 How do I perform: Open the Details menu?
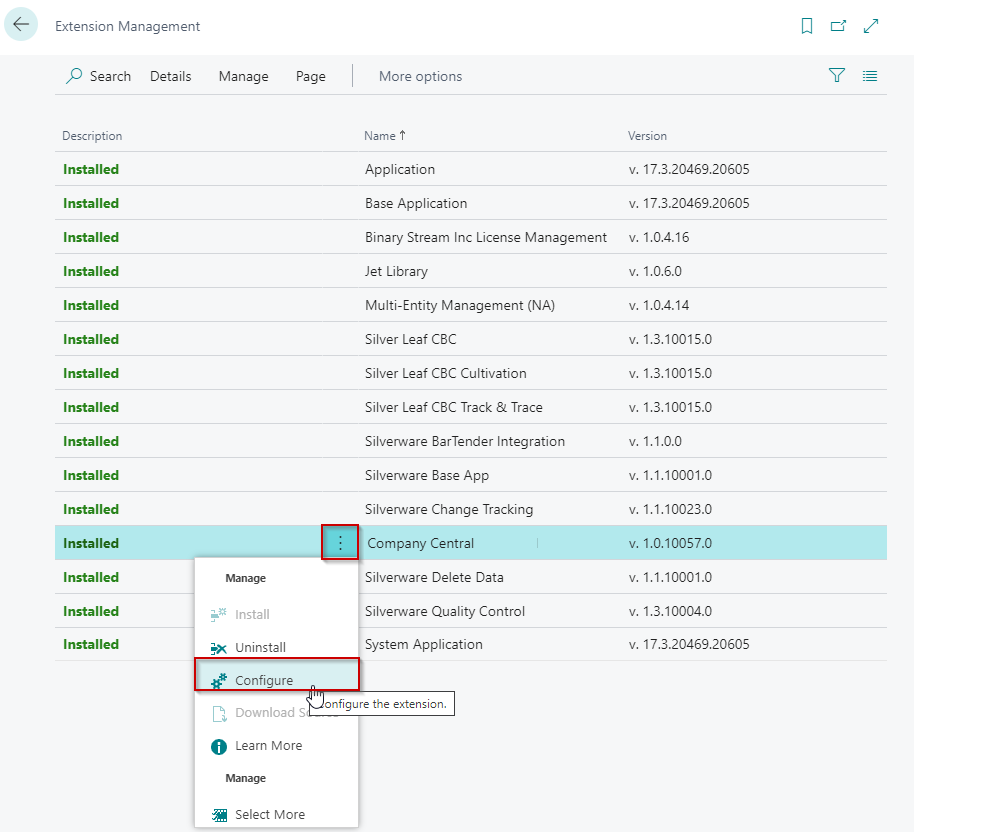pyautogui.click(x=170, y=76)
